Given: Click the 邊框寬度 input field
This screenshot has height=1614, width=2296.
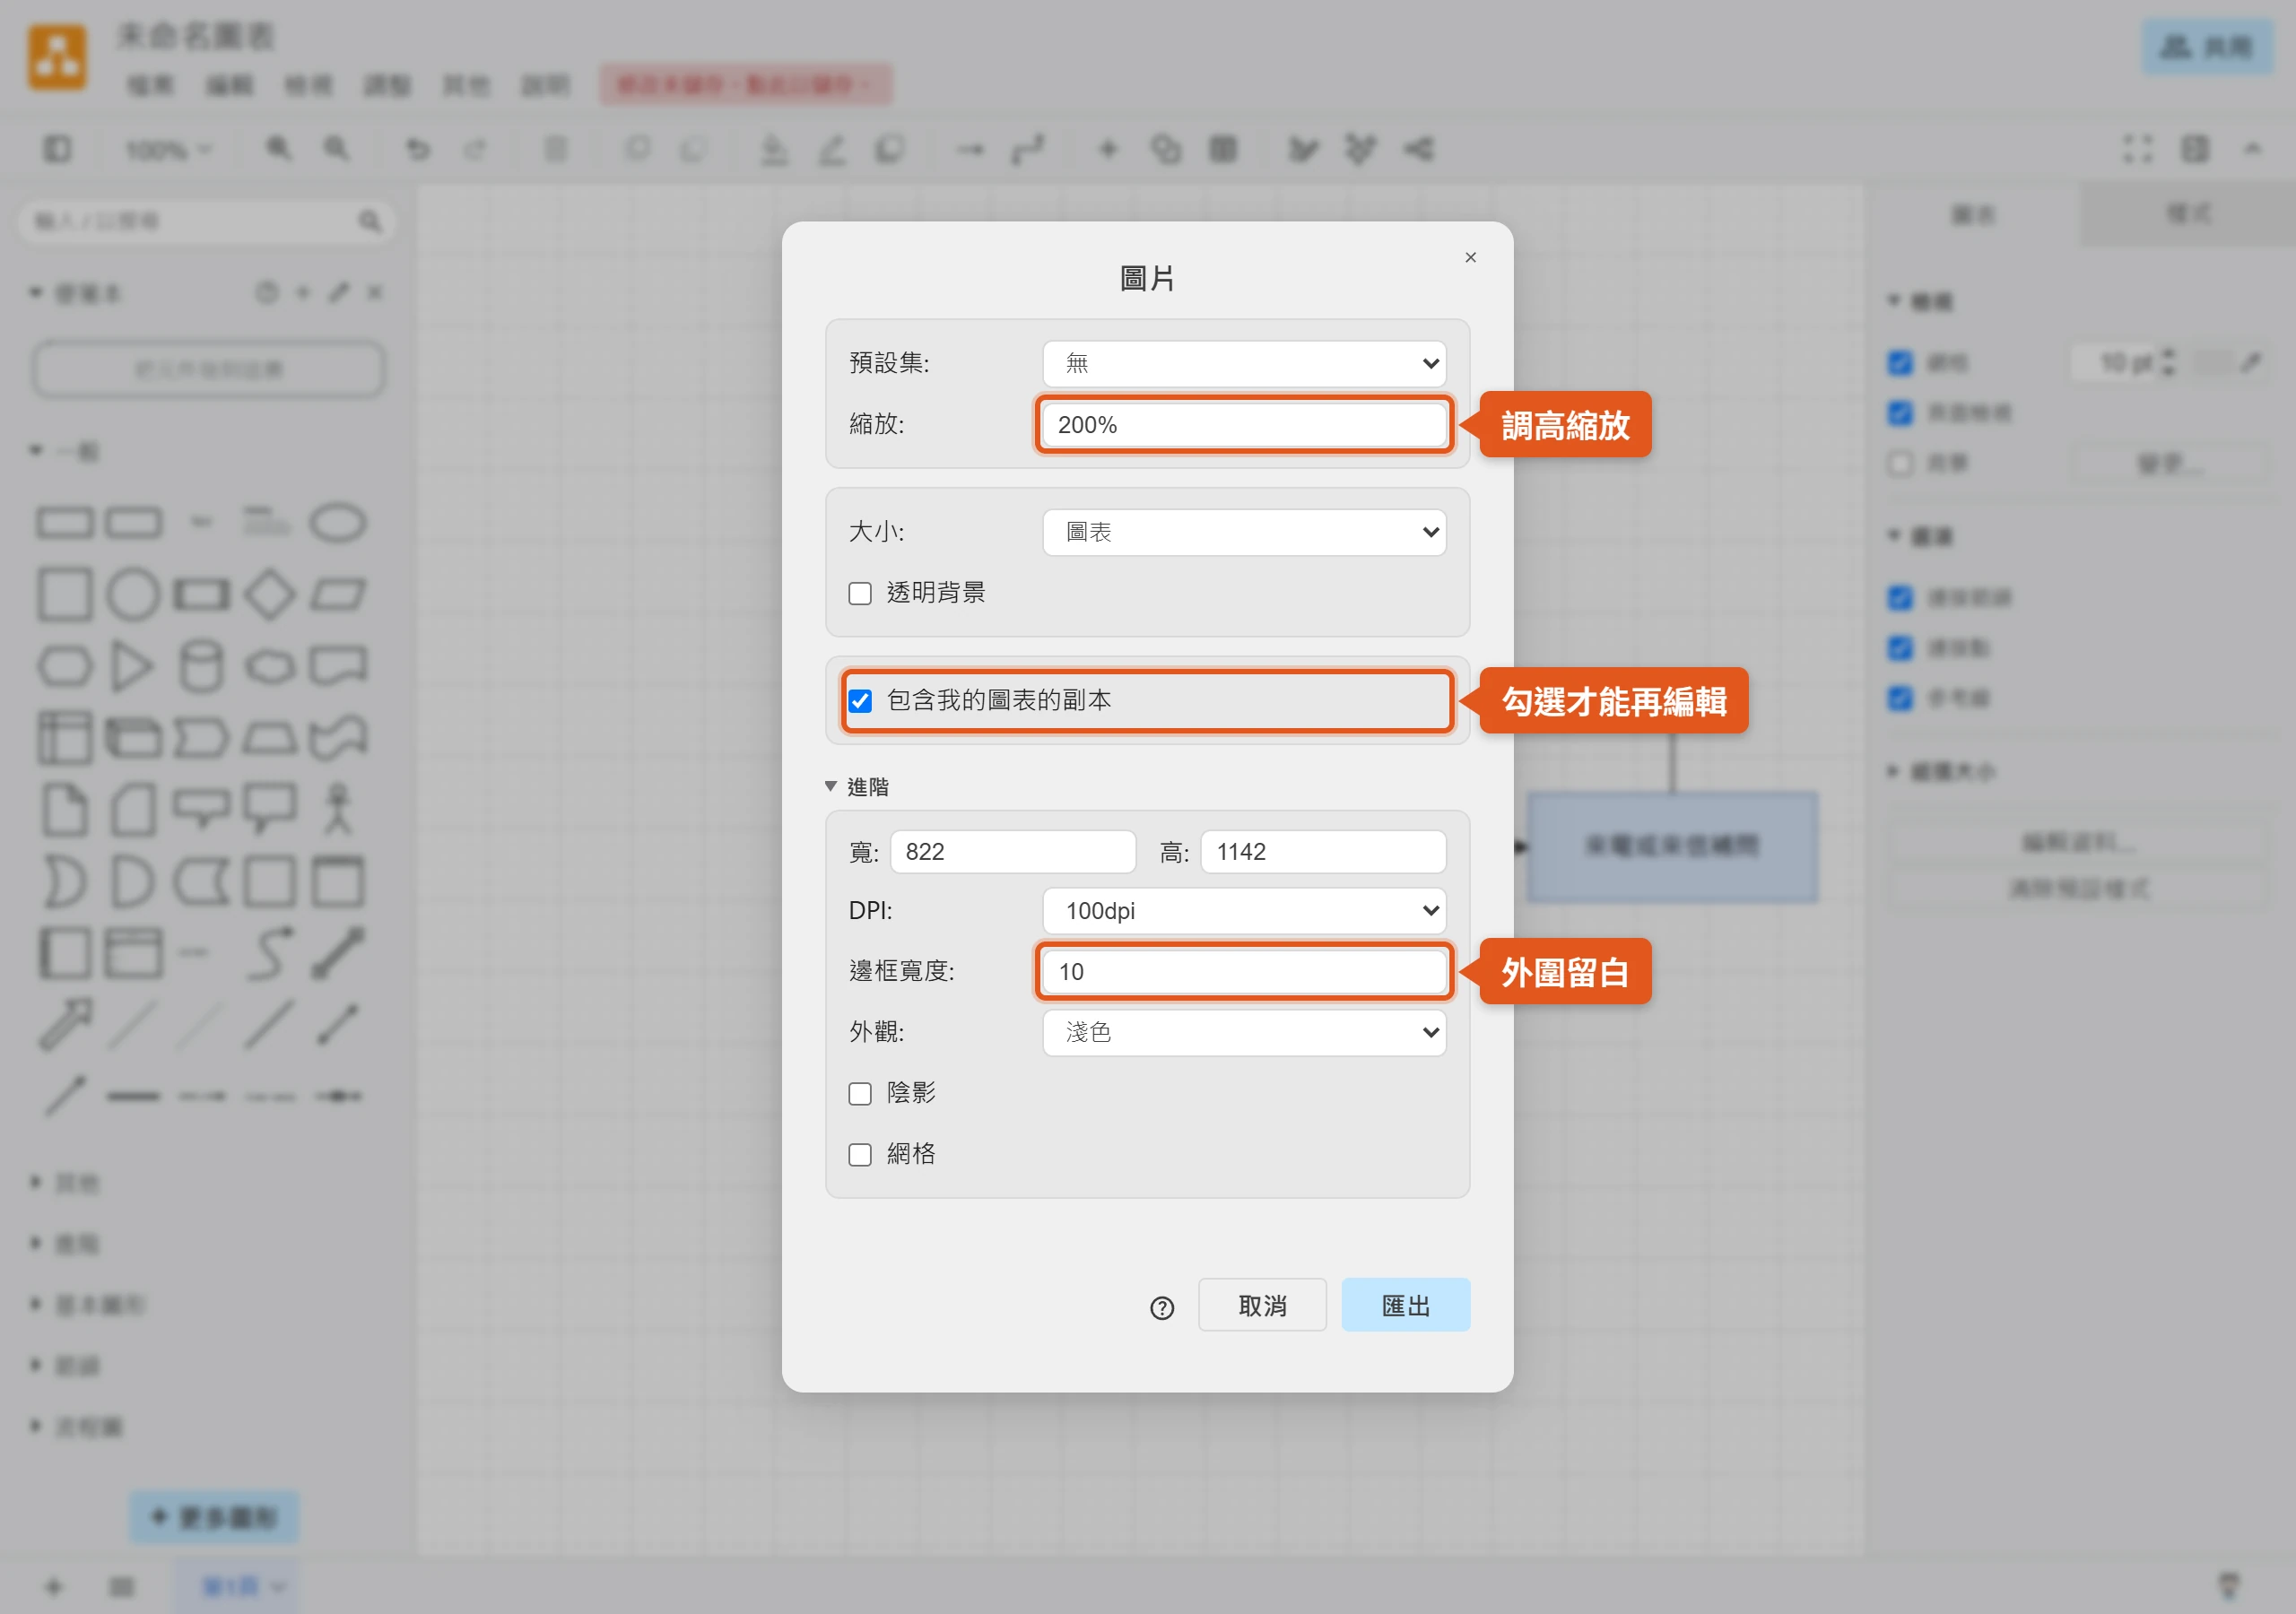Looking at the screenshot, I should click(x=1244, y=972).
